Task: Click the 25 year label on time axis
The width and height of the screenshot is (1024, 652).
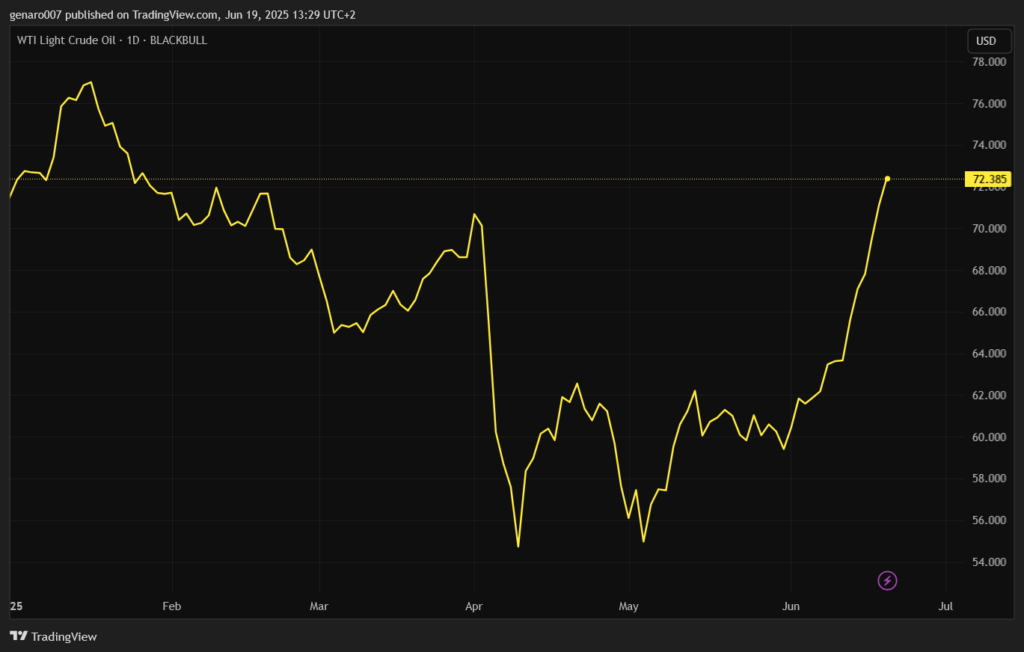Action: (x=15, y=606)
